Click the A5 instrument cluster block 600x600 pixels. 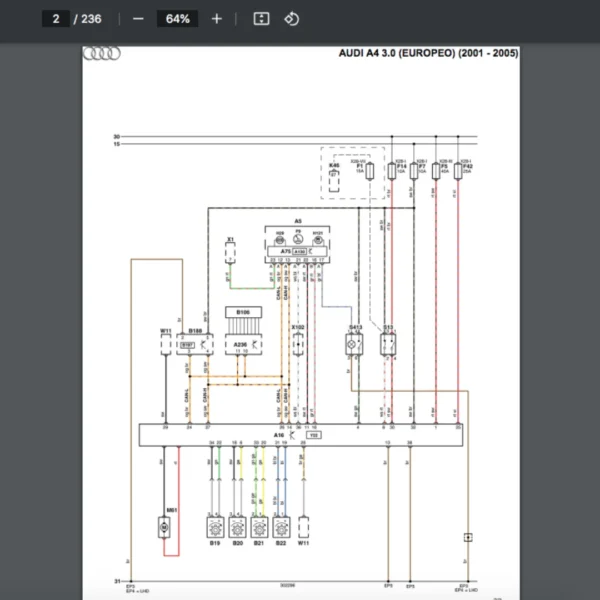(x=298, y=241)
